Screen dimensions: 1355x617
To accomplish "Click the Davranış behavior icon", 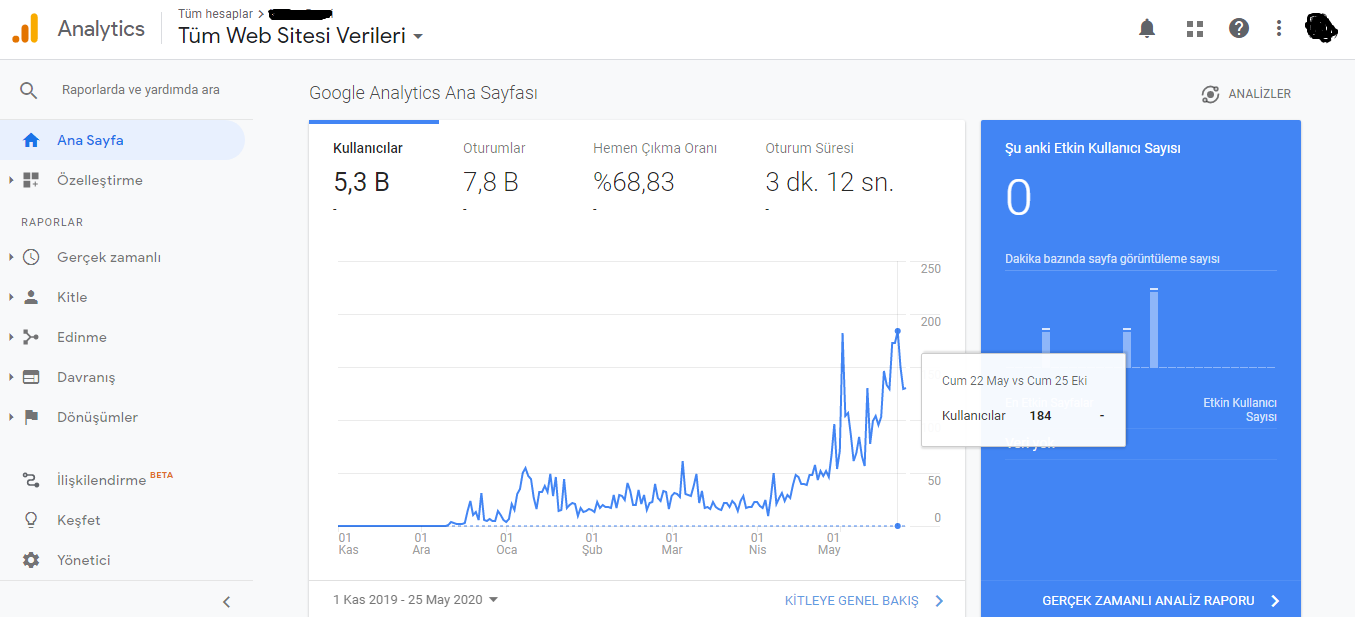I will click(31, 377).
